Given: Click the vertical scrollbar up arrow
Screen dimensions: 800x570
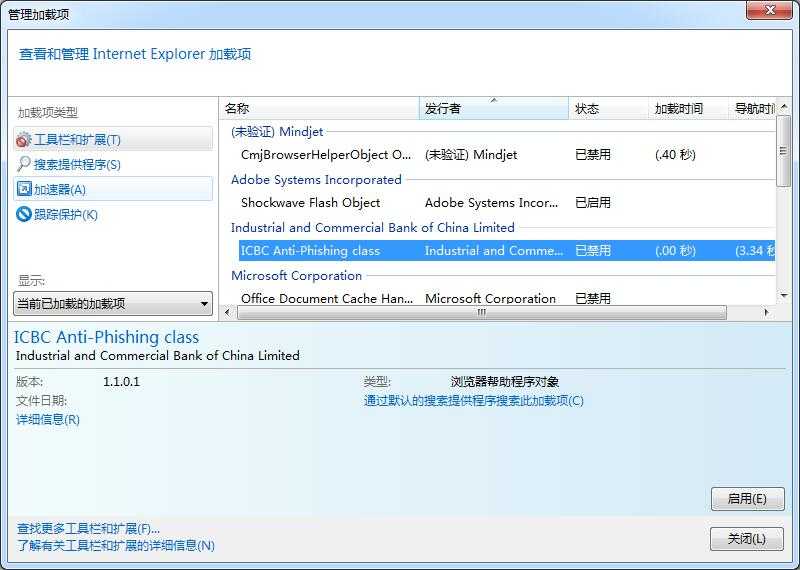Looking at the screenshot, I should 784,107.
